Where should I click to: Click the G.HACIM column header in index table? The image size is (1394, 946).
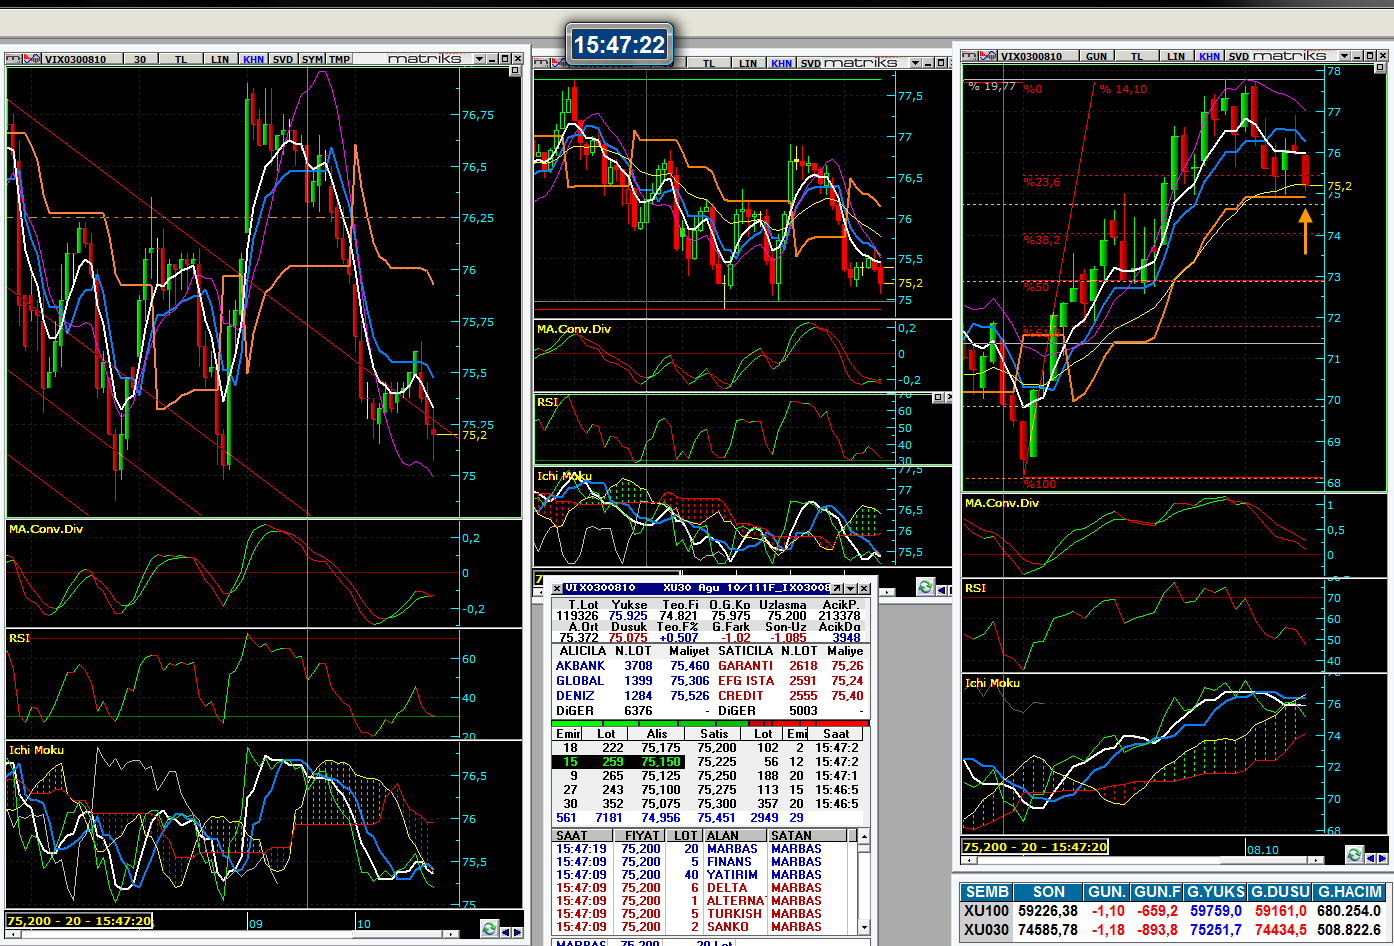[1349, 892]
